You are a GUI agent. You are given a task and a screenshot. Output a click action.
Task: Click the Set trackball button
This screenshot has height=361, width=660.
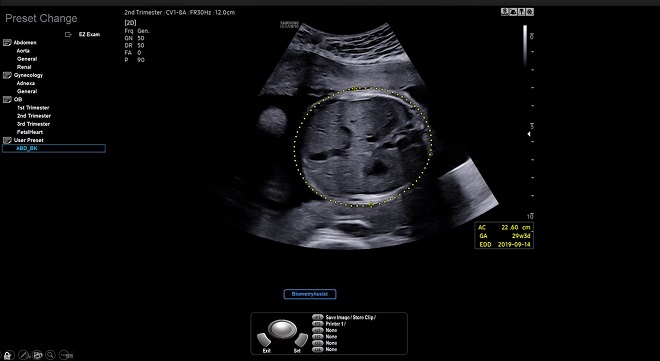299,342
